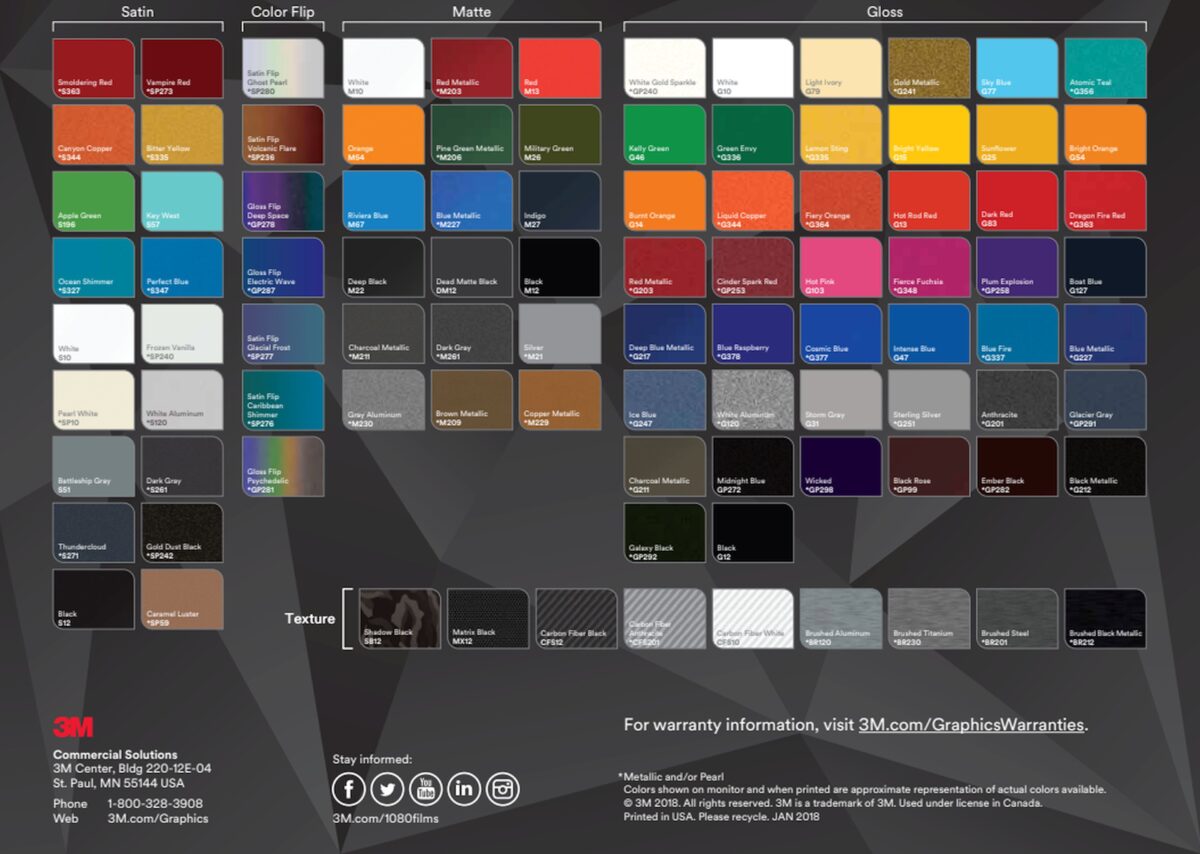Pick the Gloss Flip Psychedelic swatch
The height and width of the screenshot is (854, 1200).
(x=283, y=466)
